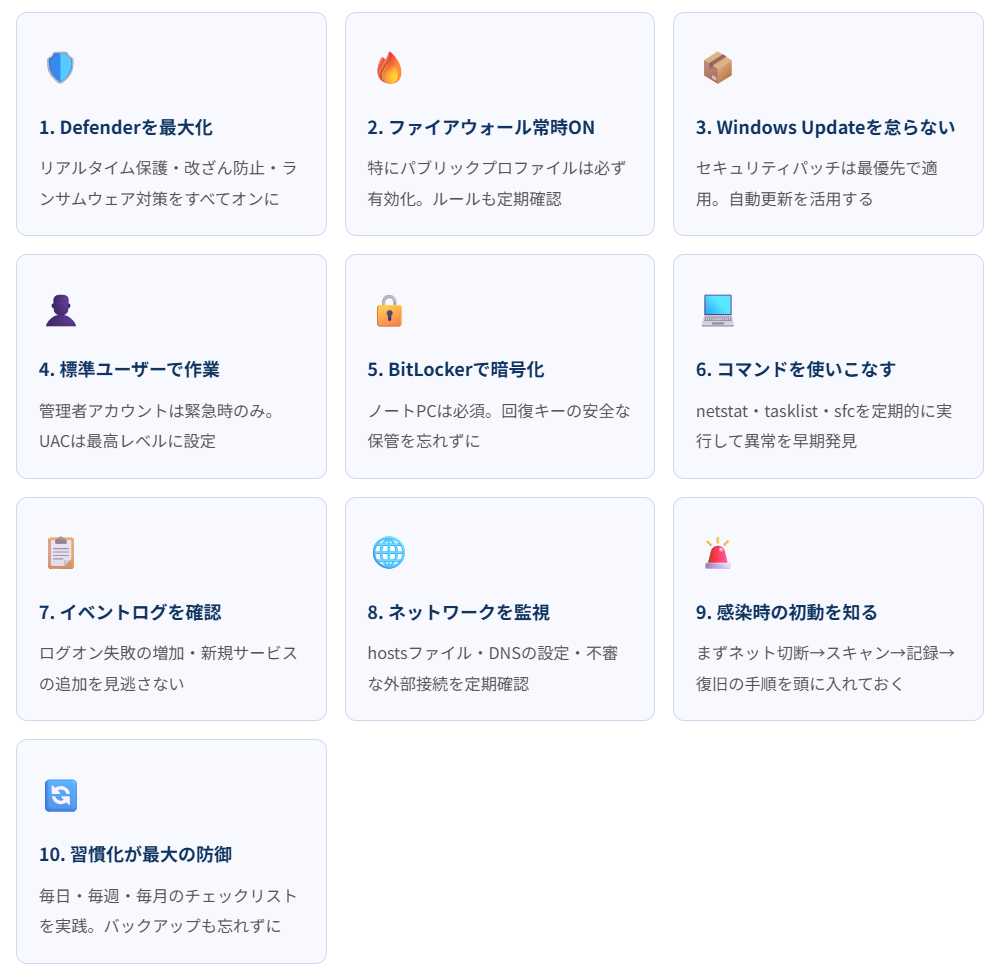The width and height of the screenshot is (992, 967).
Task: Click the package box Windows Update icon
Action: tap(717, 68)
